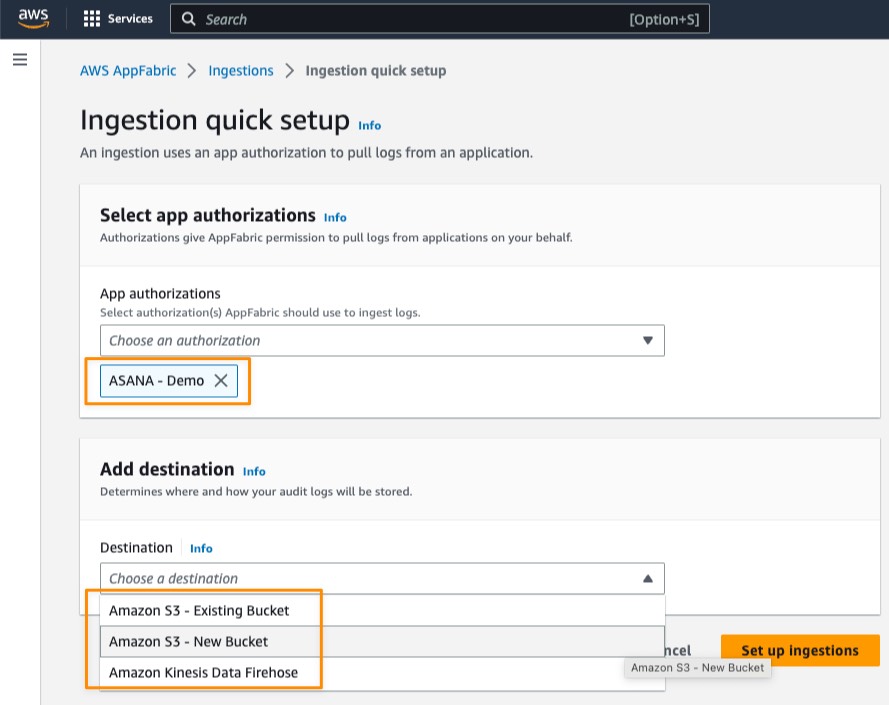The width and height of the screenshot is (889, 705).
Task: Expand the Choose an authorization dropdown
Action: 382,340
